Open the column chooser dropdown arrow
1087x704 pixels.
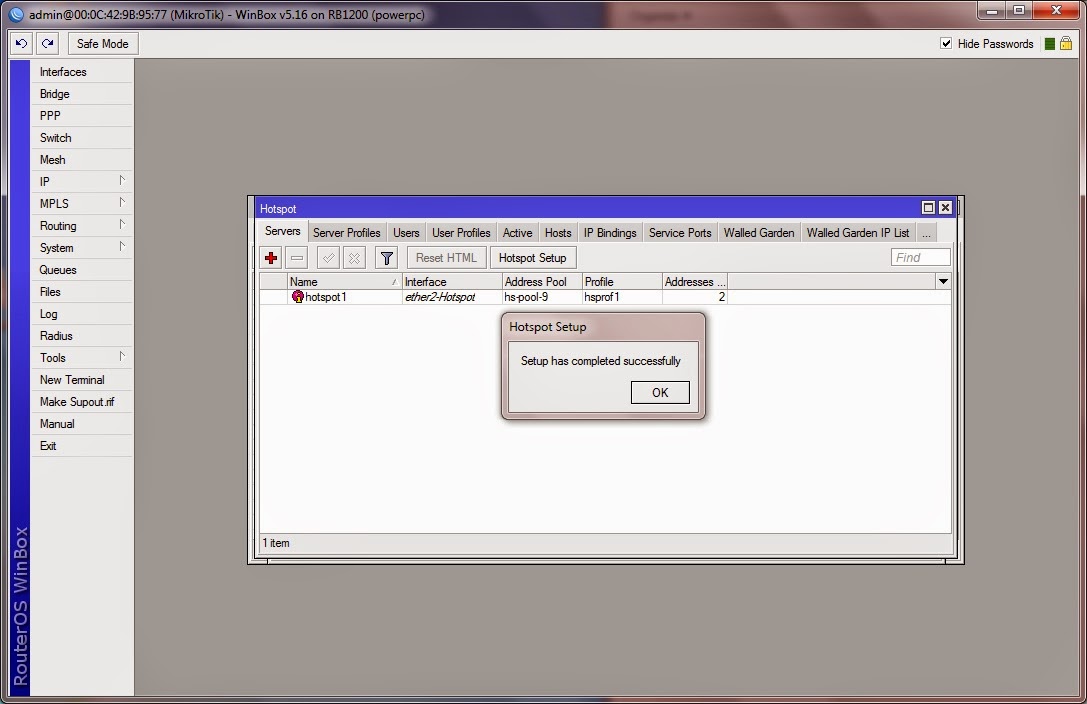pyautogui.click(x=943, y=281)
